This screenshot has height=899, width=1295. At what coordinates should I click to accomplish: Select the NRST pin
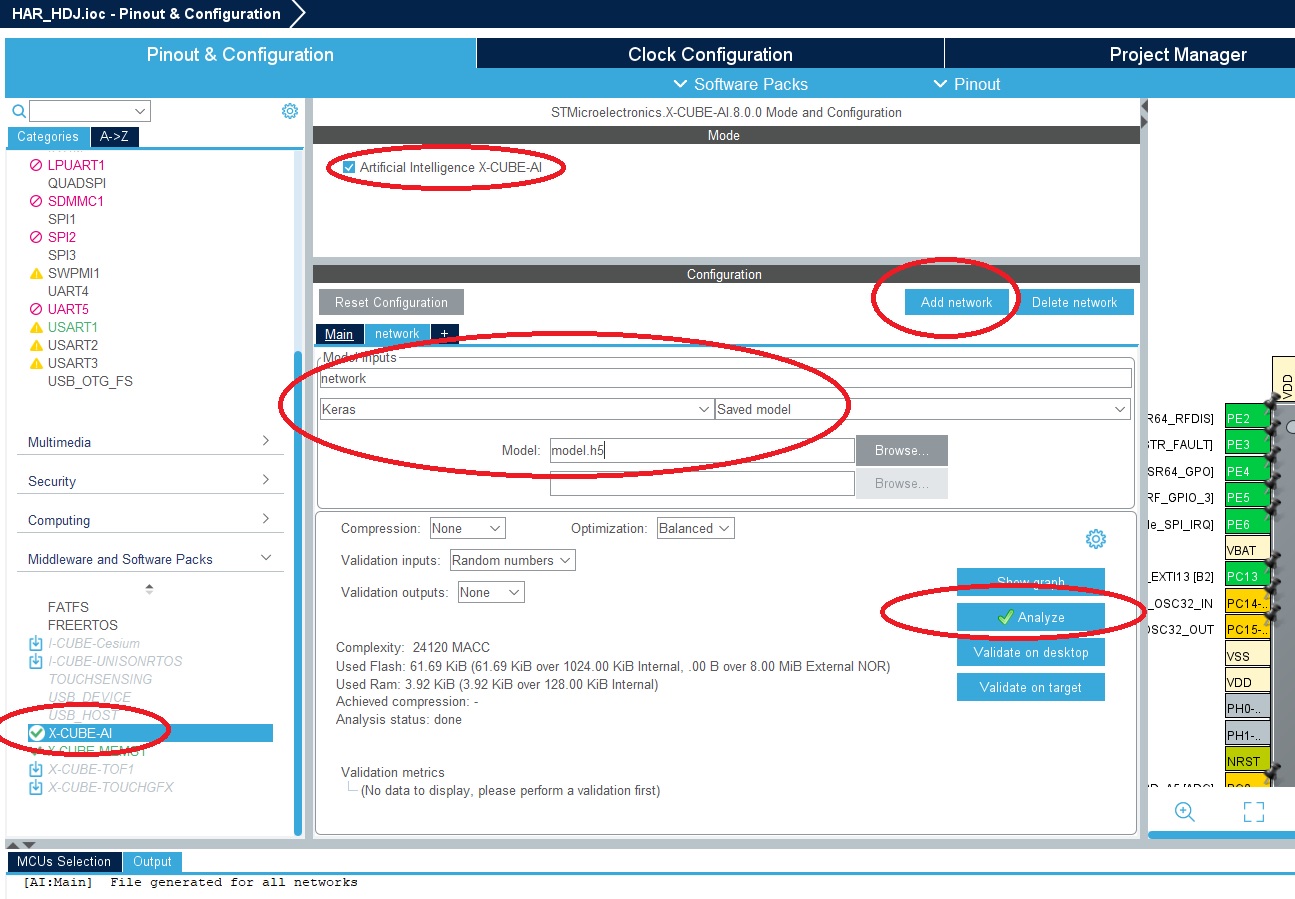(1247, 761)
